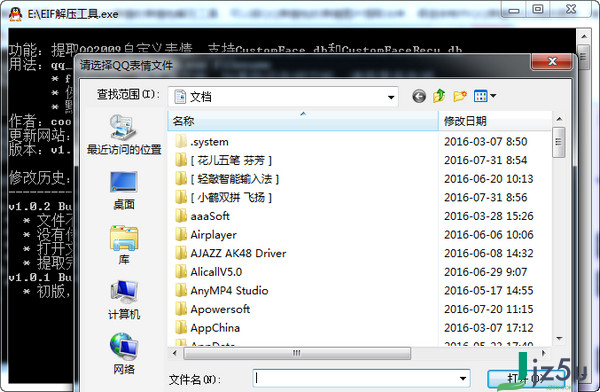The height and width of the screenshot is (392, 600).
Task: Select 最近访问的位置 in the places bar
Action: coord(124,134)
